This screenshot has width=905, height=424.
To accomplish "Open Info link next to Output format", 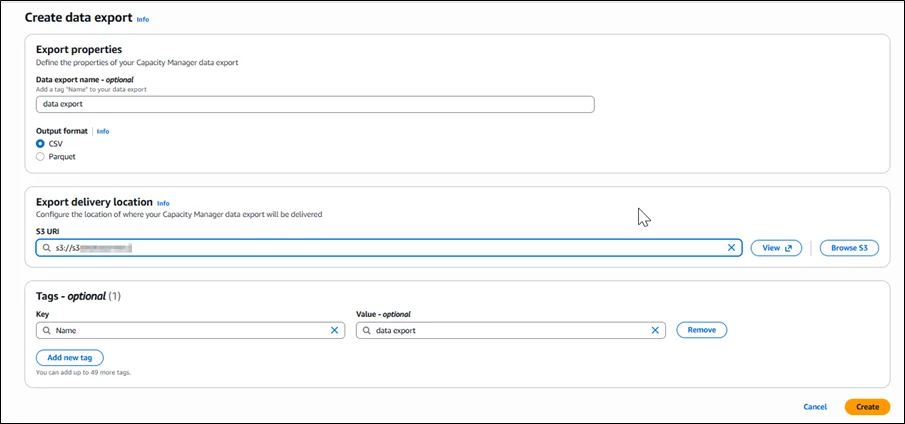I will [x=103, y=131].
